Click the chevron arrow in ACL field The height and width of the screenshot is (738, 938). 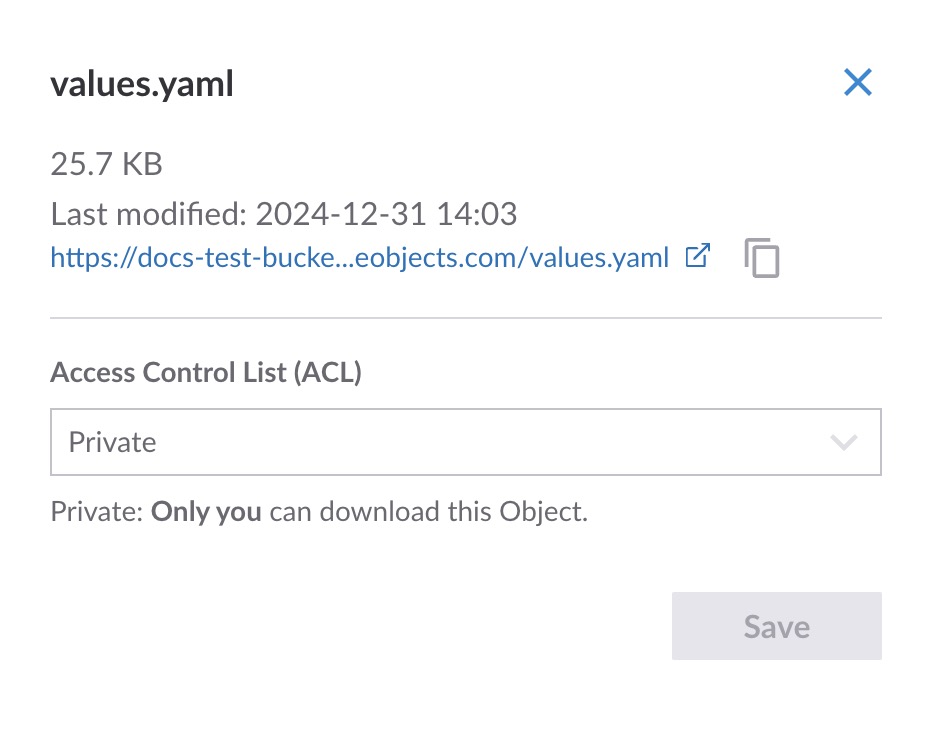point(844,442)
